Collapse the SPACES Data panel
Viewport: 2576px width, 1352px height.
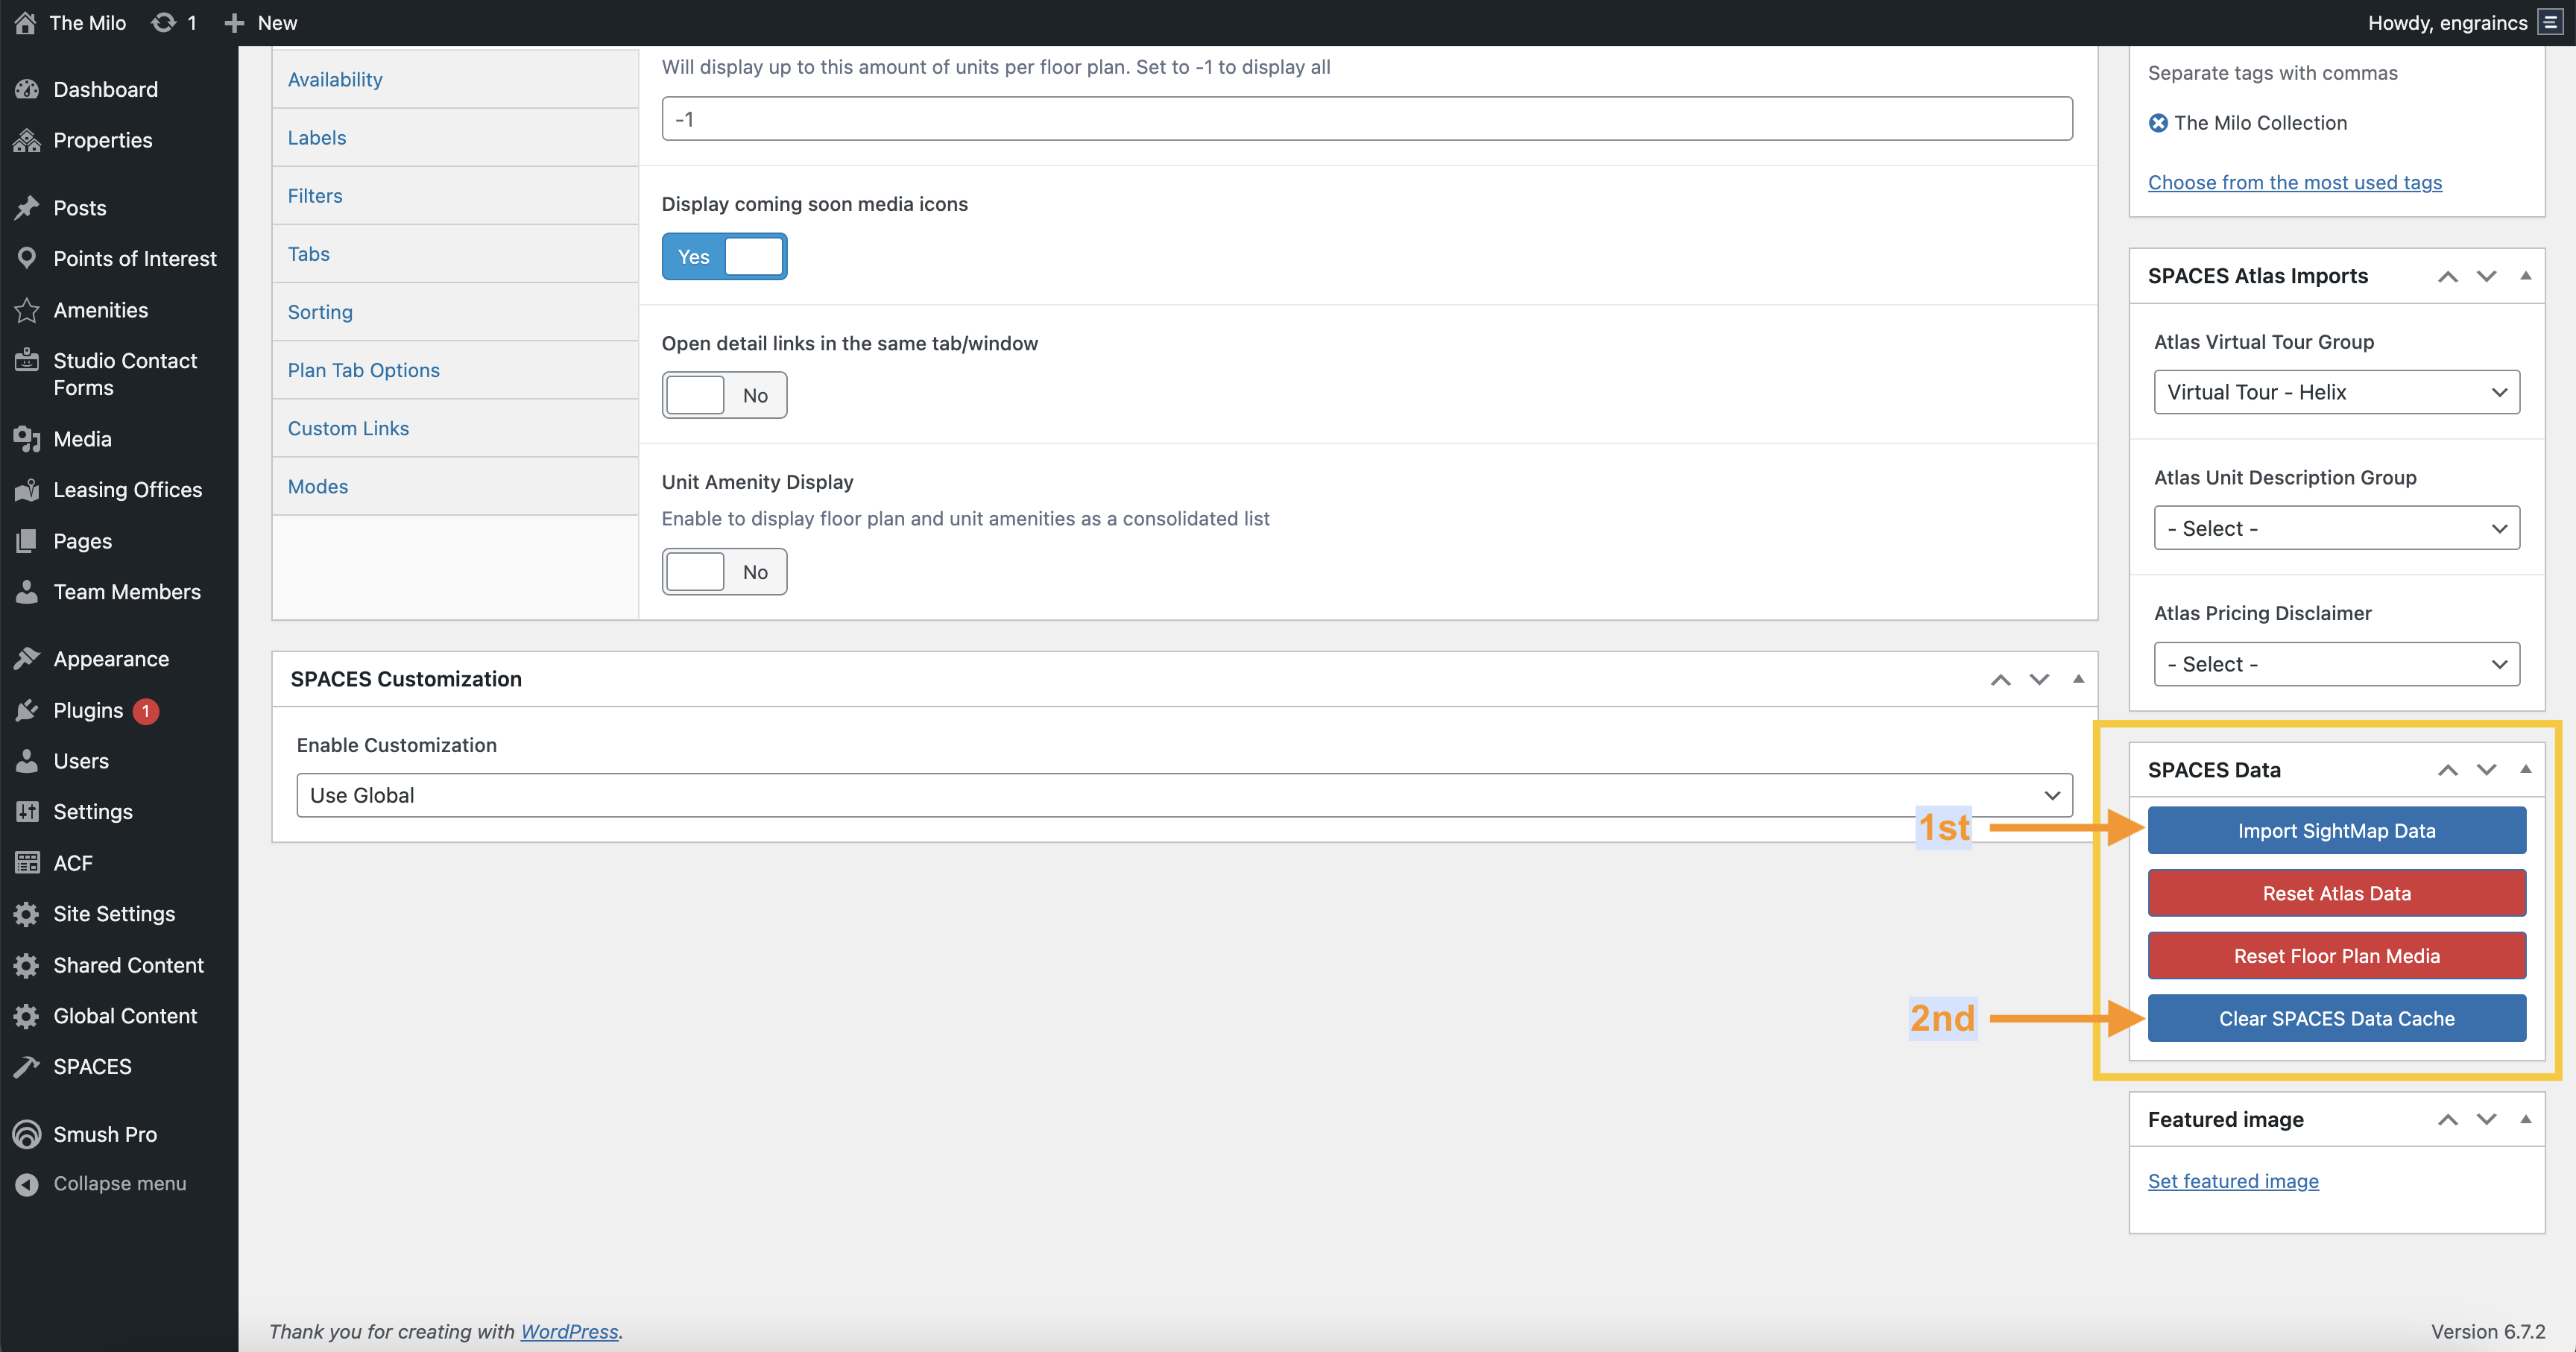coord(2525,769)
